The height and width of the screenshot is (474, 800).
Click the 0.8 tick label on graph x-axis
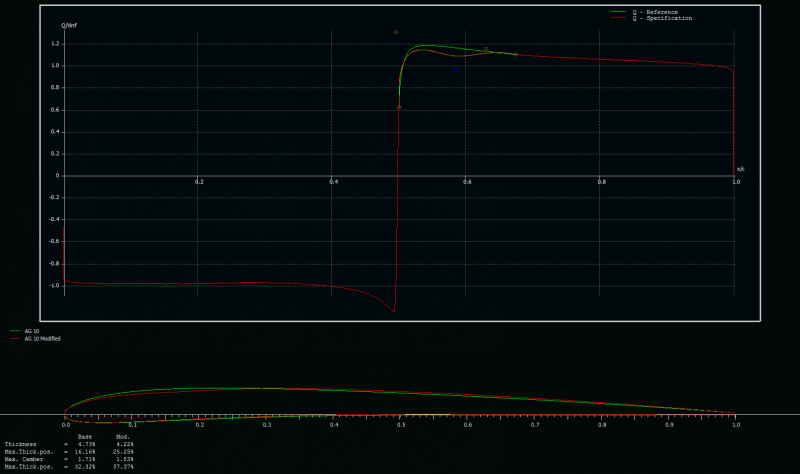[x=601, y=181]
